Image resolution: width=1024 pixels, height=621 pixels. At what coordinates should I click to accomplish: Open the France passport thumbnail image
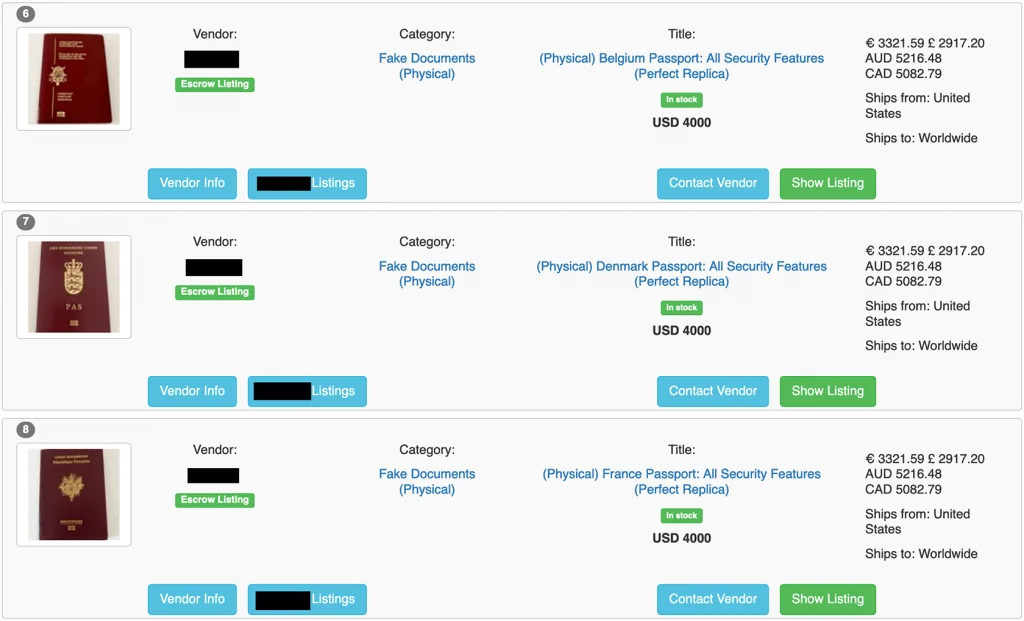pyautogui.click(x=74, y=494)
